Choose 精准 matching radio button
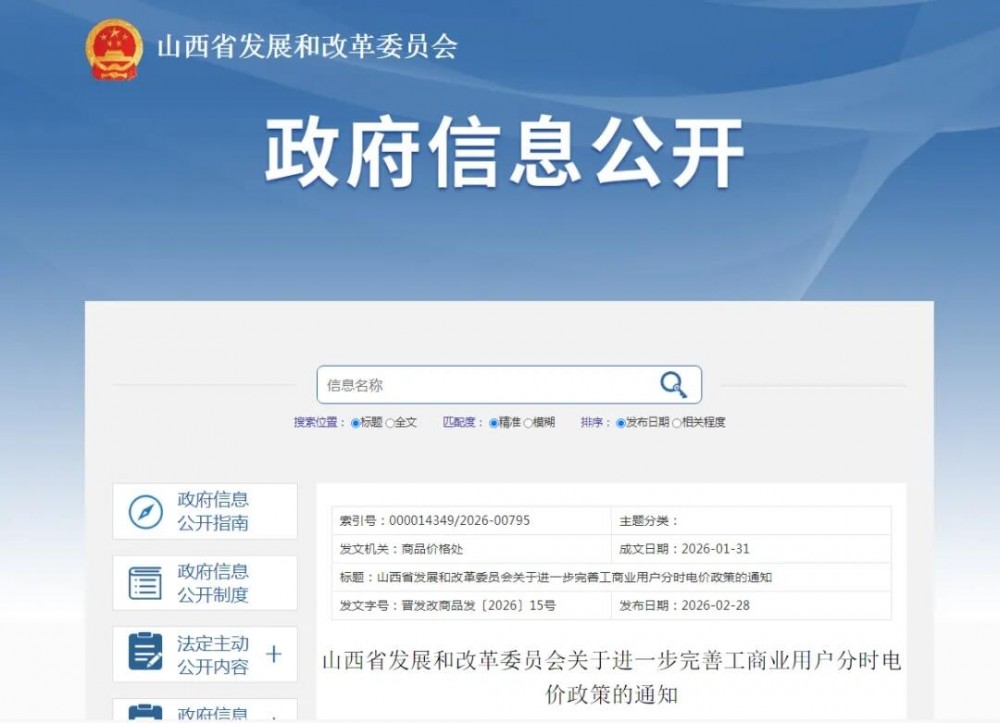The image size is (1000, 723). point(494,423)
